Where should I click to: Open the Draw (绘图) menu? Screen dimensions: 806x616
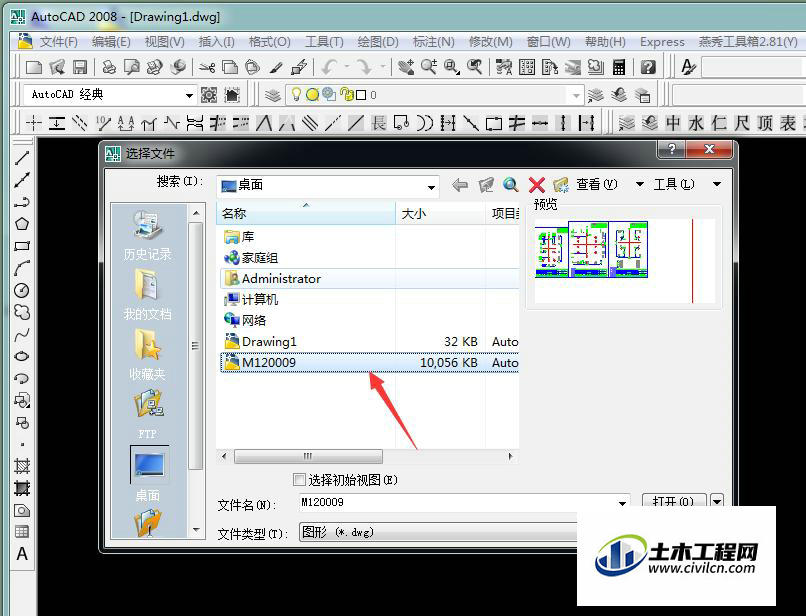click(x=378, y=42)
